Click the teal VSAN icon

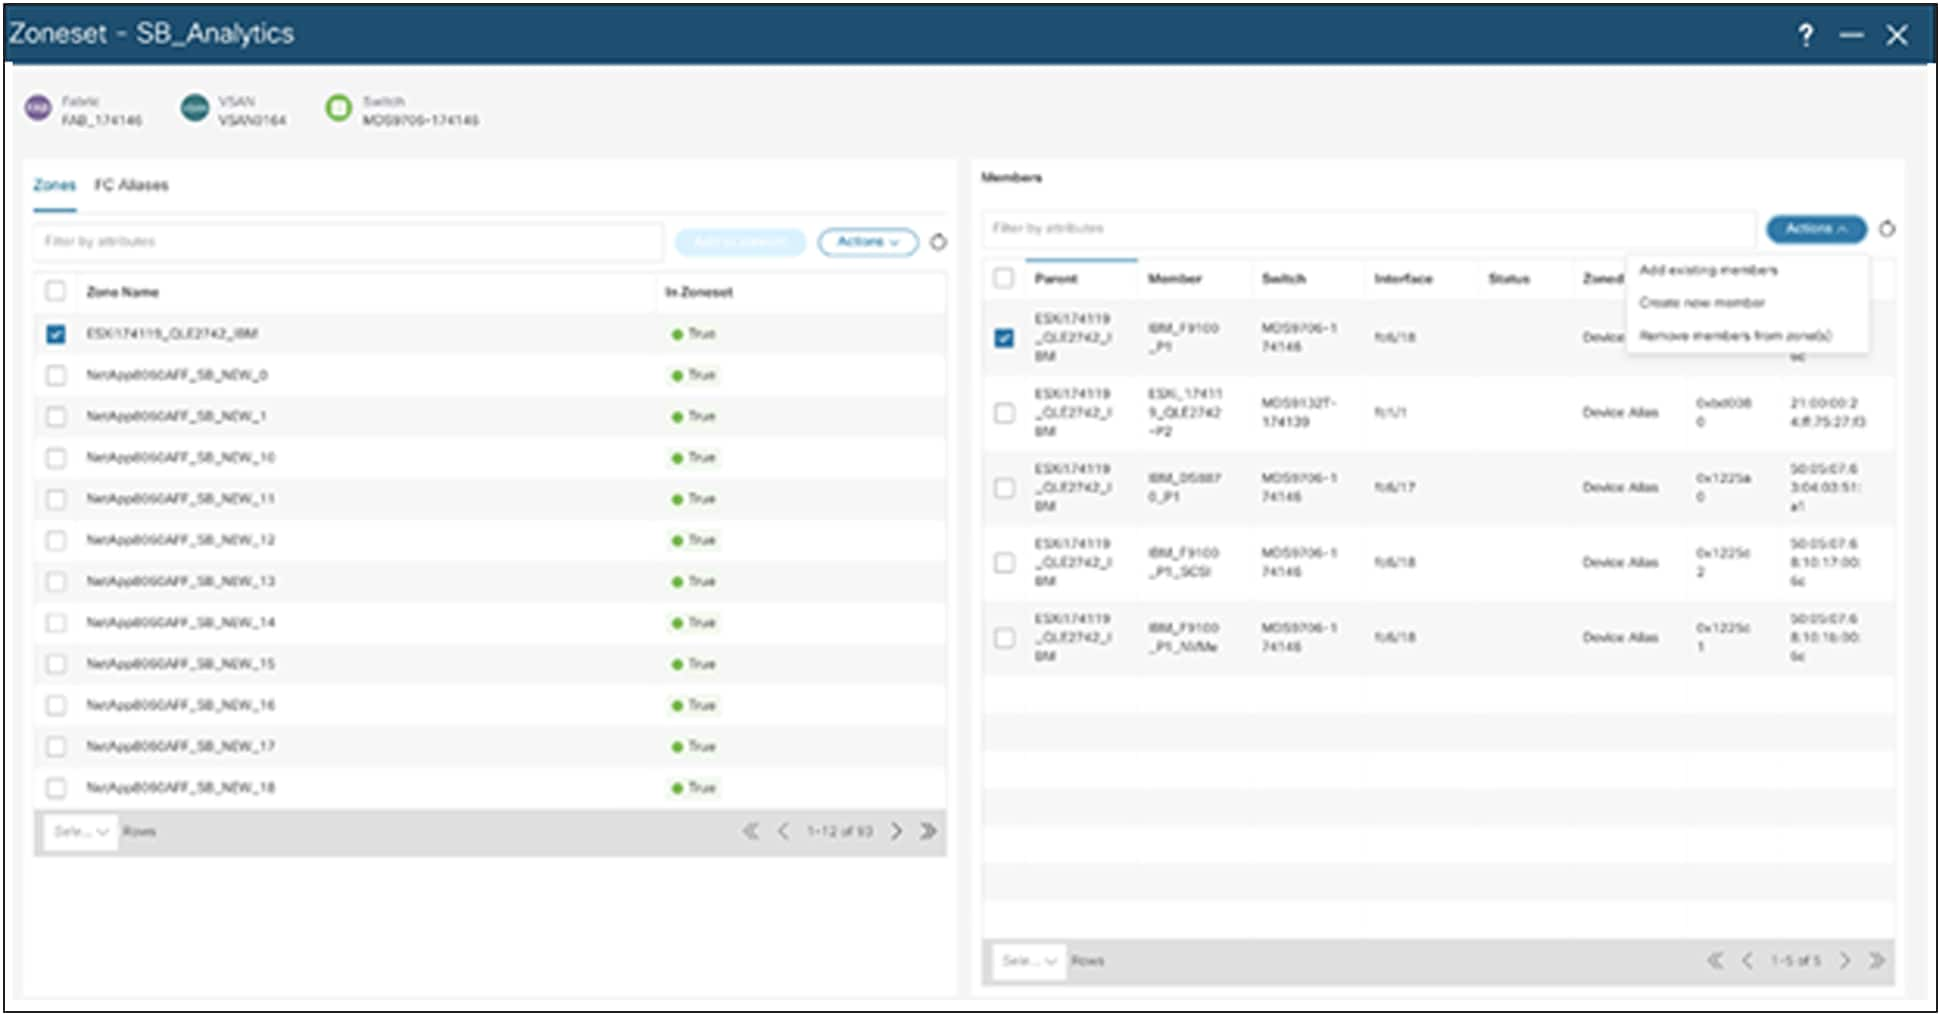coord(194,108)
